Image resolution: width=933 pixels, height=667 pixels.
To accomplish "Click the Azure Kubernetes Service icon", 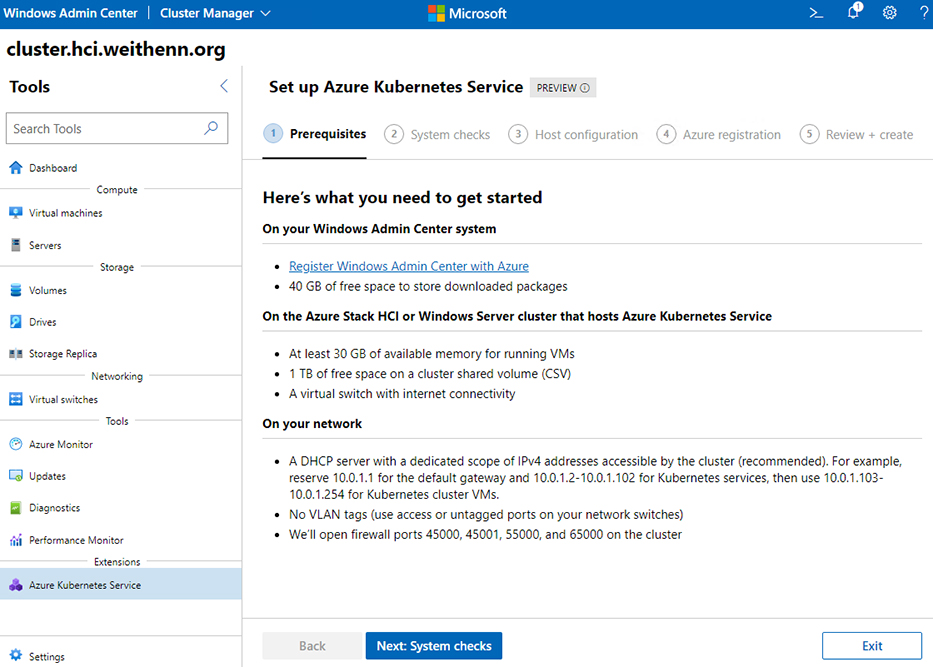I will pyautogui.click(x=16, y=585).
